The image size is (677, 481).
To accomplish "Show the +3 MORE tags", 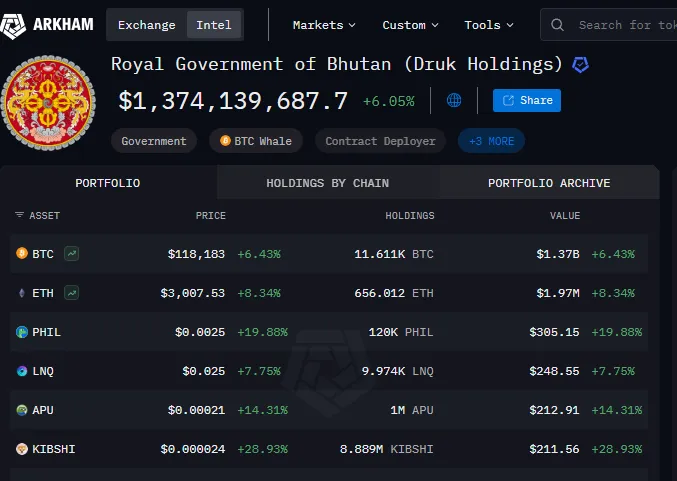I will [x=491, y=141].
